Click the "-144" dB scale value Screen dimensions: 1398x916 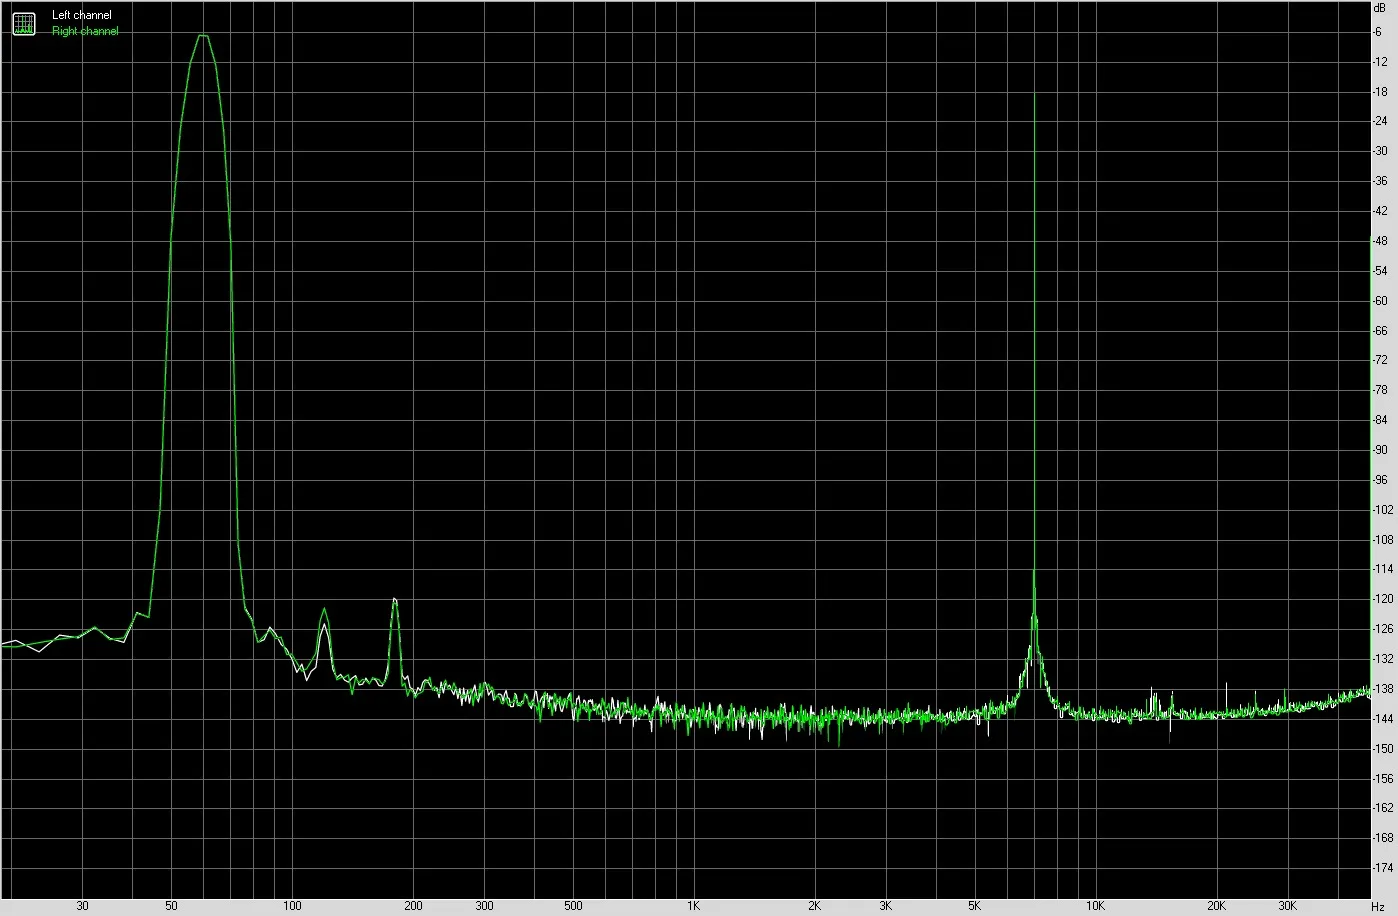point(1383,719)
